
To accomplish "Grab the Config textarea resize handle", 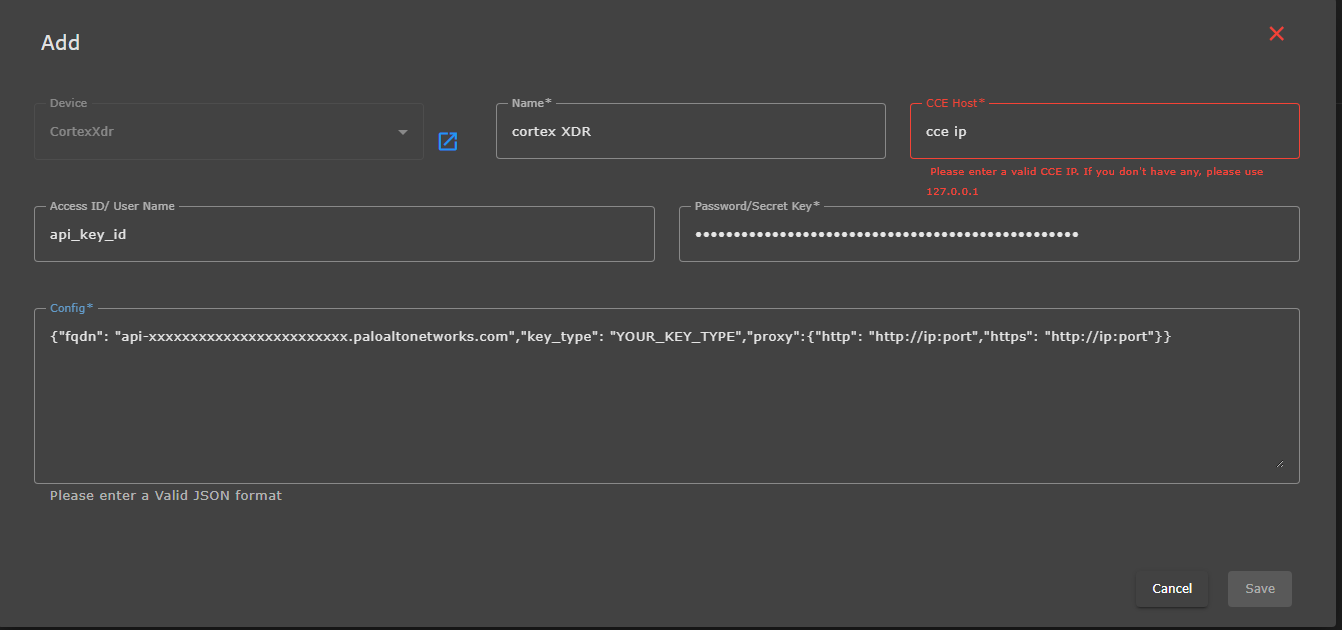I will (x=1279, y=463).
